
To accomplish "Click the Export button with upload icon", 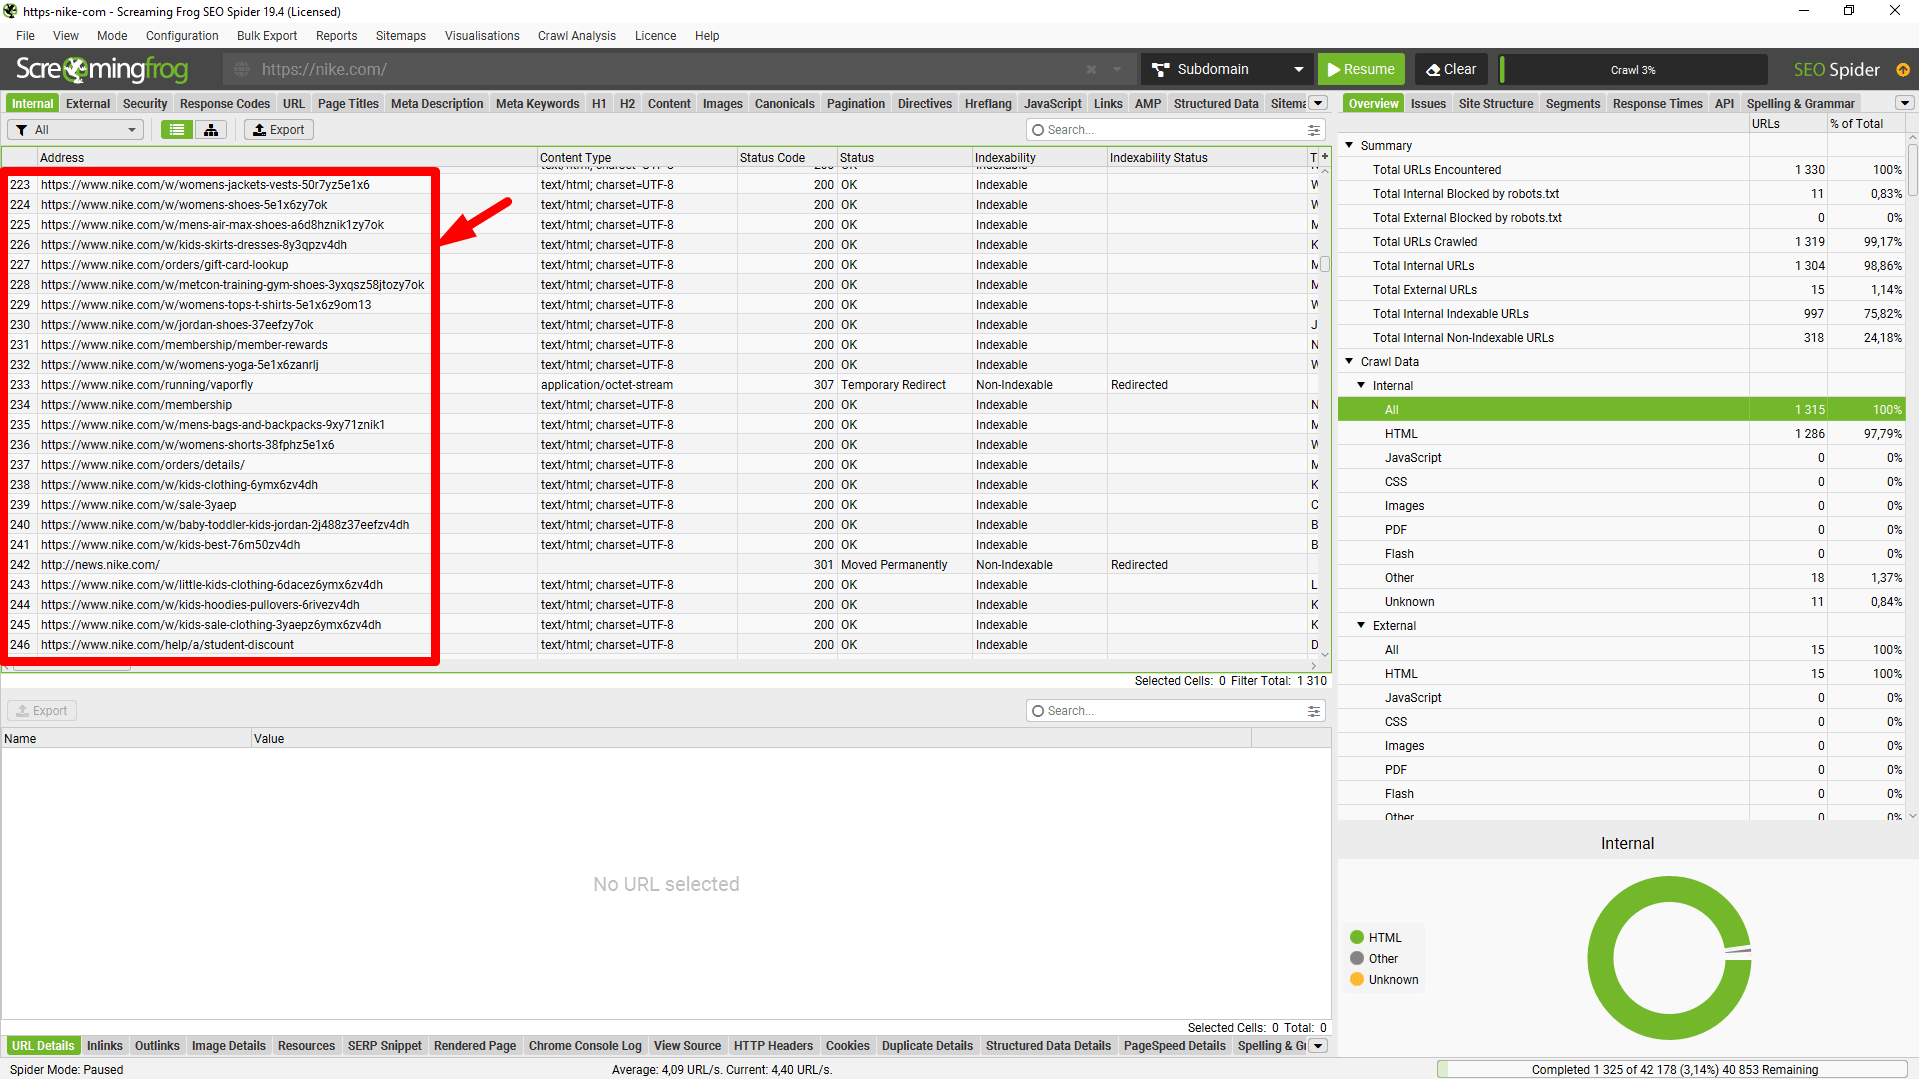I will click(279, 130).
